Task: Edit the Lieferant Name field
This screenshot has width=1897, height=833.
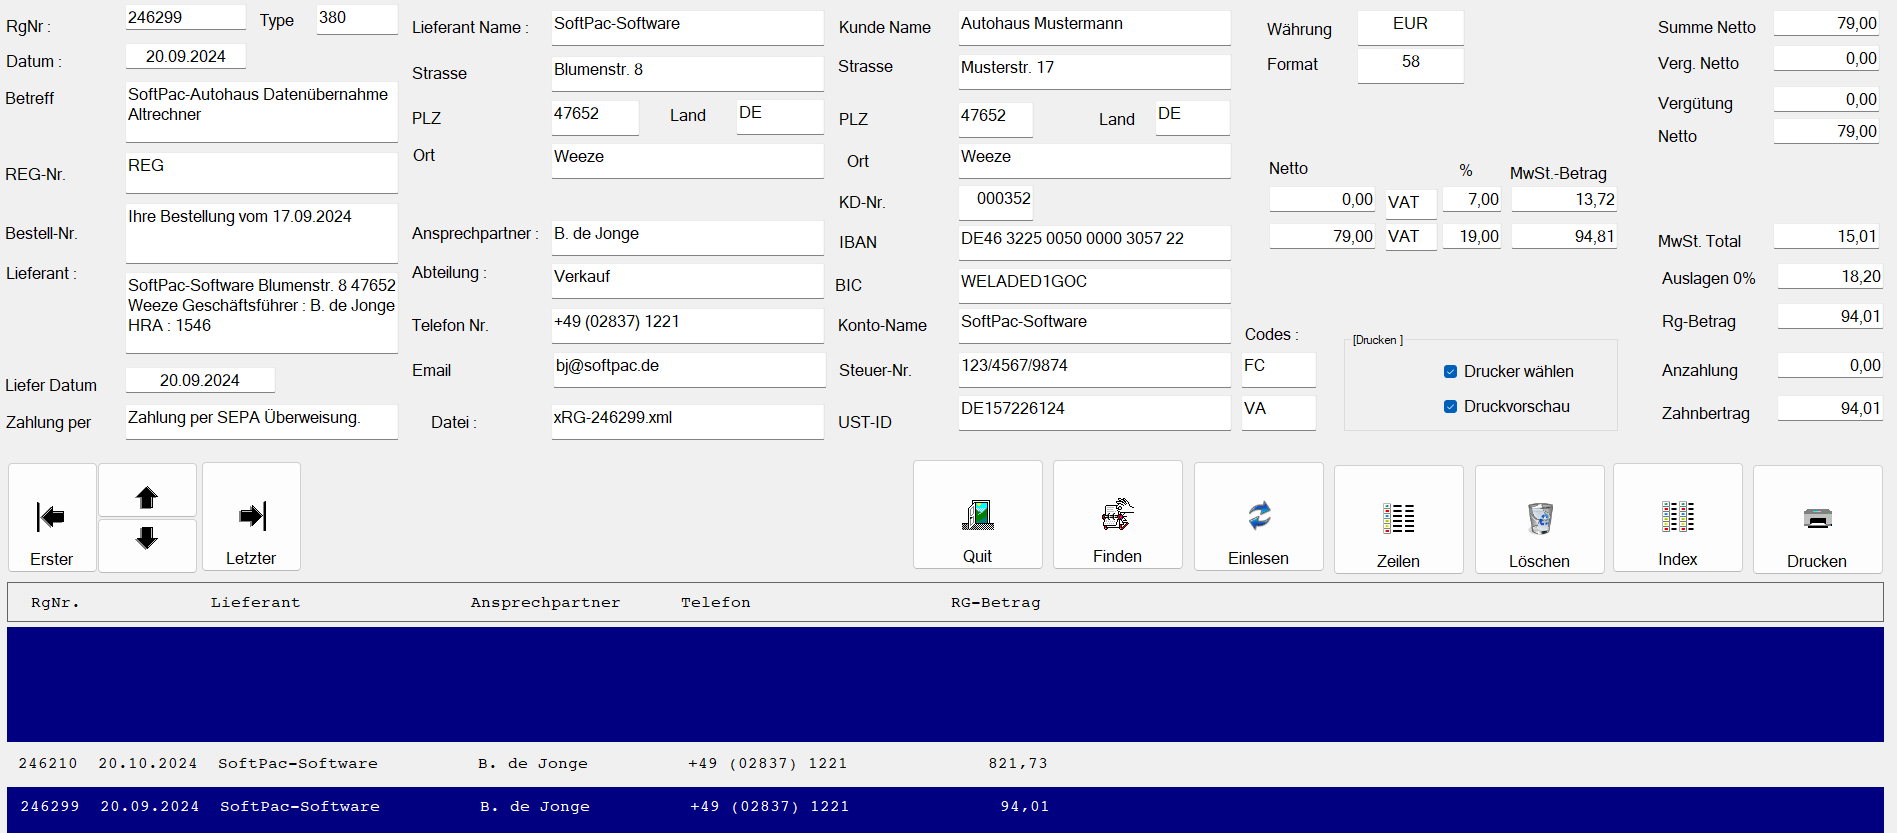Action: click(688, 28)
